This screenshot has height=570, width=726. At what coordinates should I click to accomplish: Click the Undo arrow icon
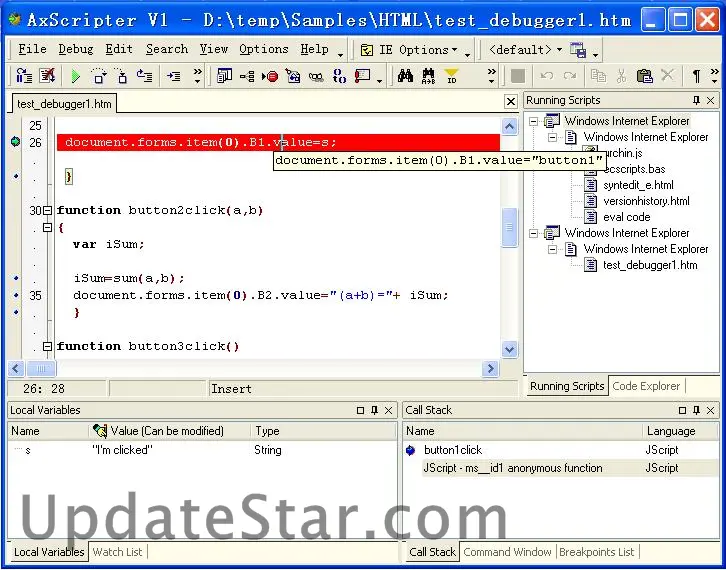pos(547,76)
